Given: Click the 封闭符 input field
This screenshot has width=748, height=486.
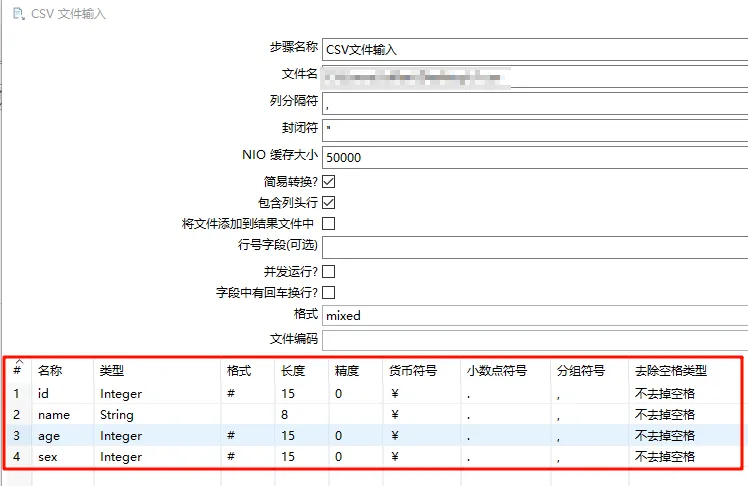Looking at the screenshot, I should coord(534,130).
